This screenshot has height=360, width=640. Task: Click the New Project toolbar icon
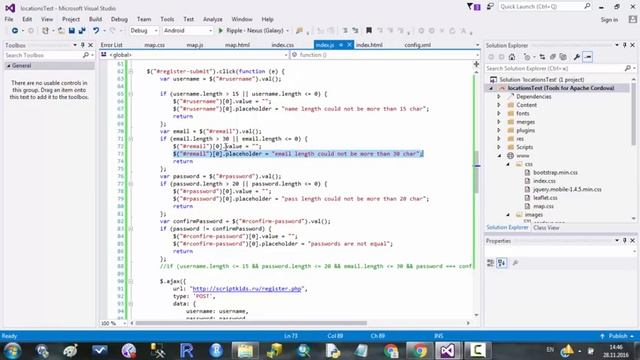pyautogui.click(x=45, y=31)
